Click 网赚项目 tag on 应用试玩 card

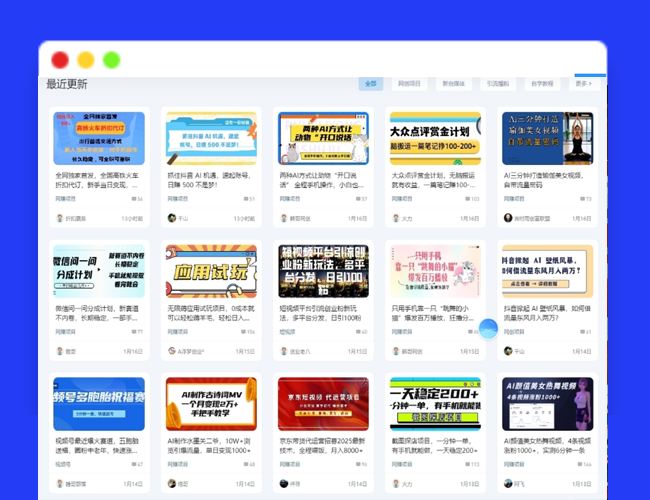[x=178, y=332]
